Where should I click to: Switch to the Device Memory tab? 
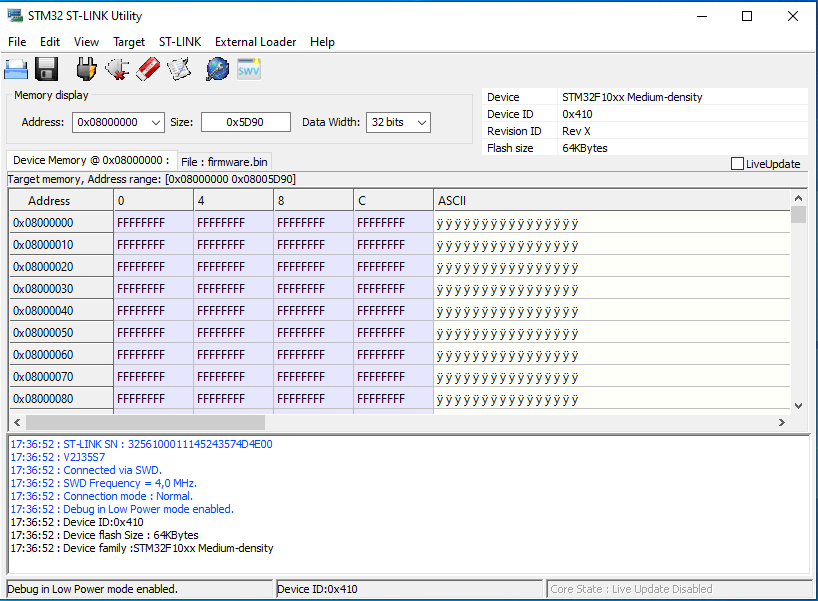click(x=91, y=160)
